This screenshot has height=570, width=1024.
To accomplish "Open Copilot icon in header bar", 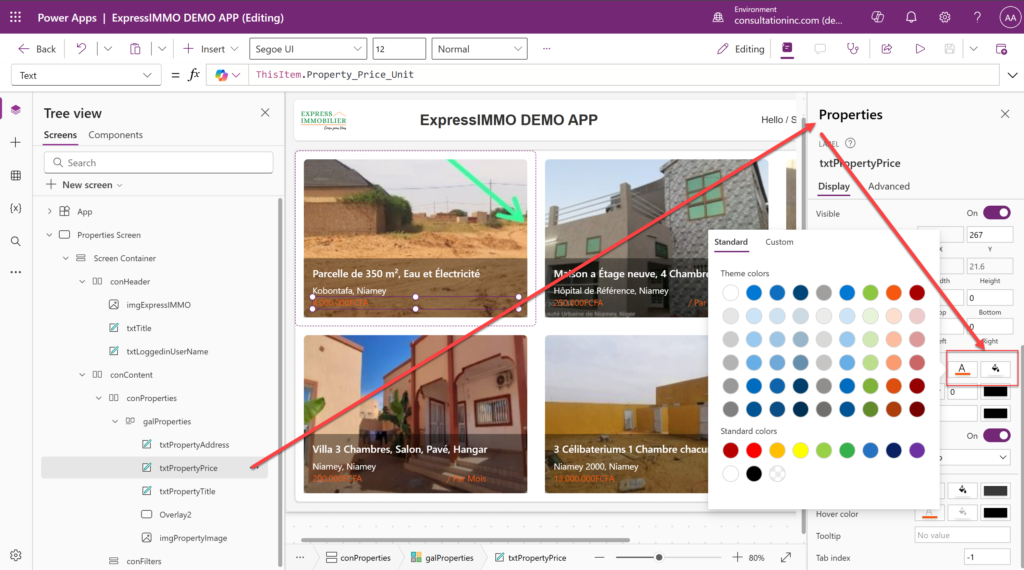I will (x=878, y=18).
